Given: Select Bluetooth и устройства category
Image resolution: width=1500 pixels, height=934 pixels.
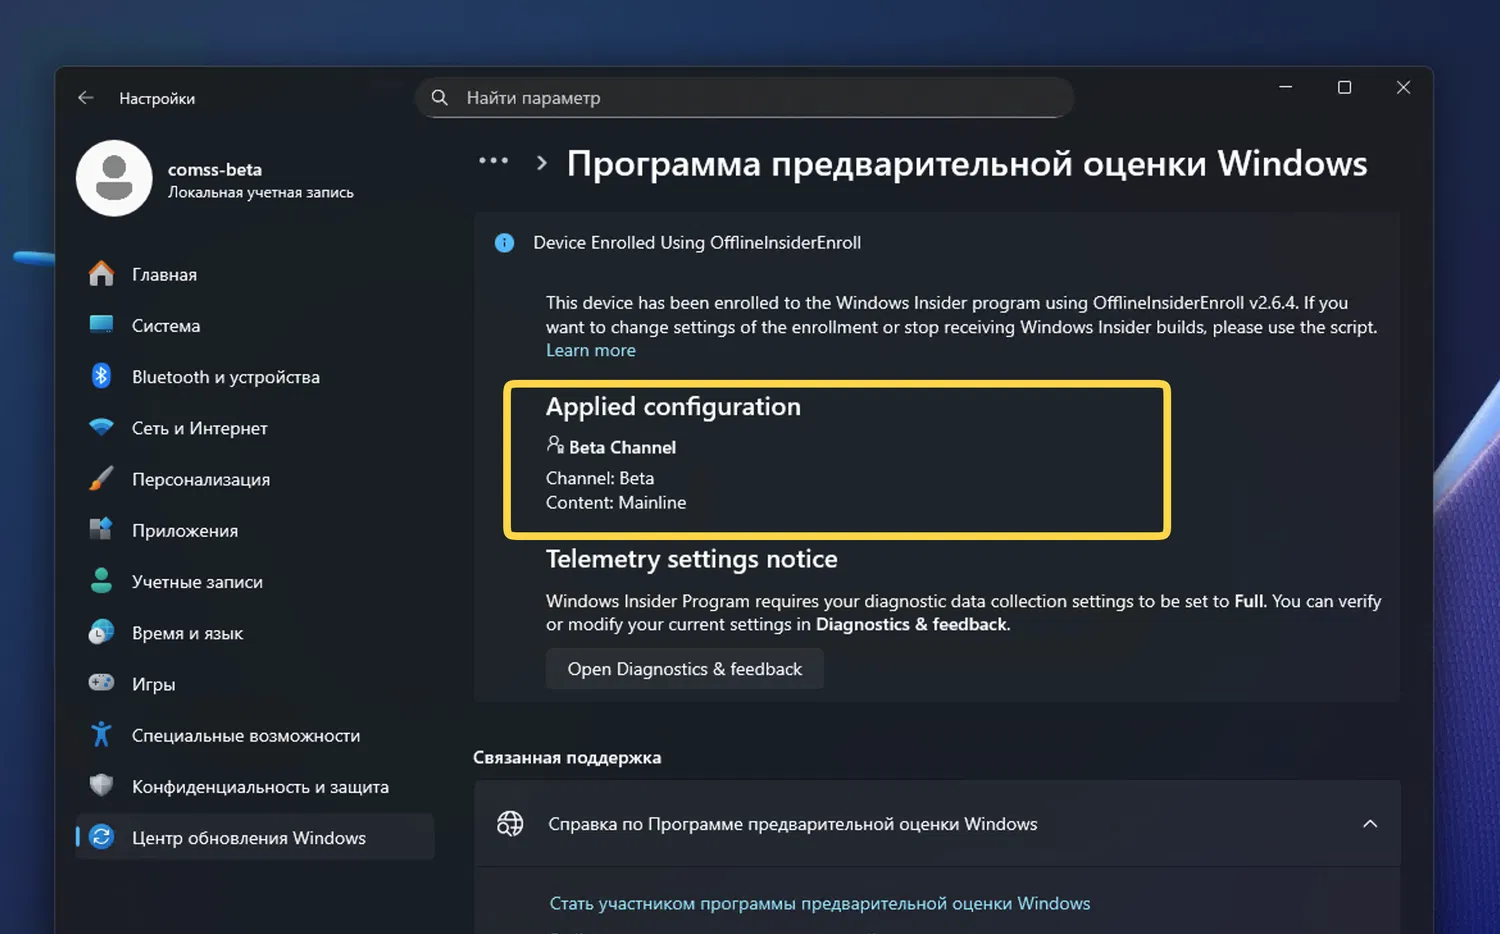Looking at the screenshot, I should click(x=255, y=376).
